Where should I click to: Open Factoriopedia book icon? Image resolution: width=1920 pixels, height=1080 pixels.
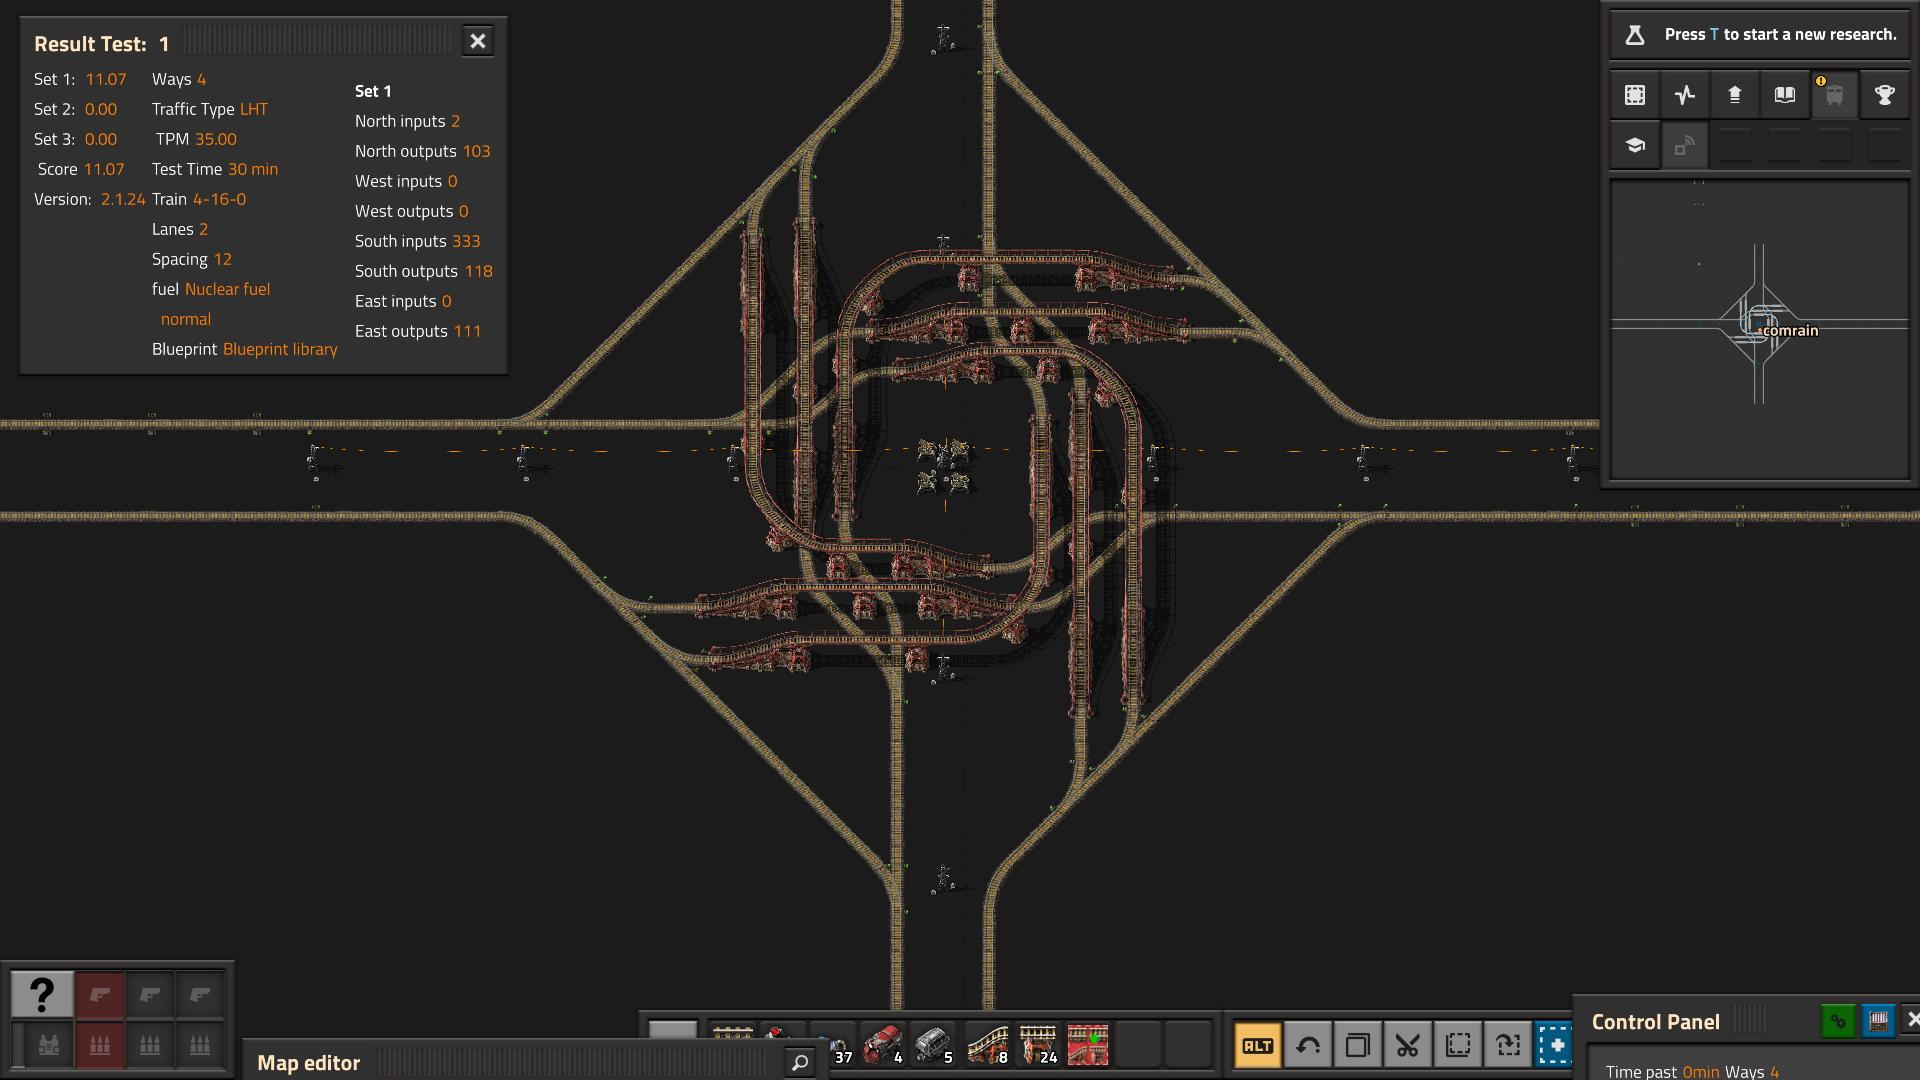(1785, 95)
